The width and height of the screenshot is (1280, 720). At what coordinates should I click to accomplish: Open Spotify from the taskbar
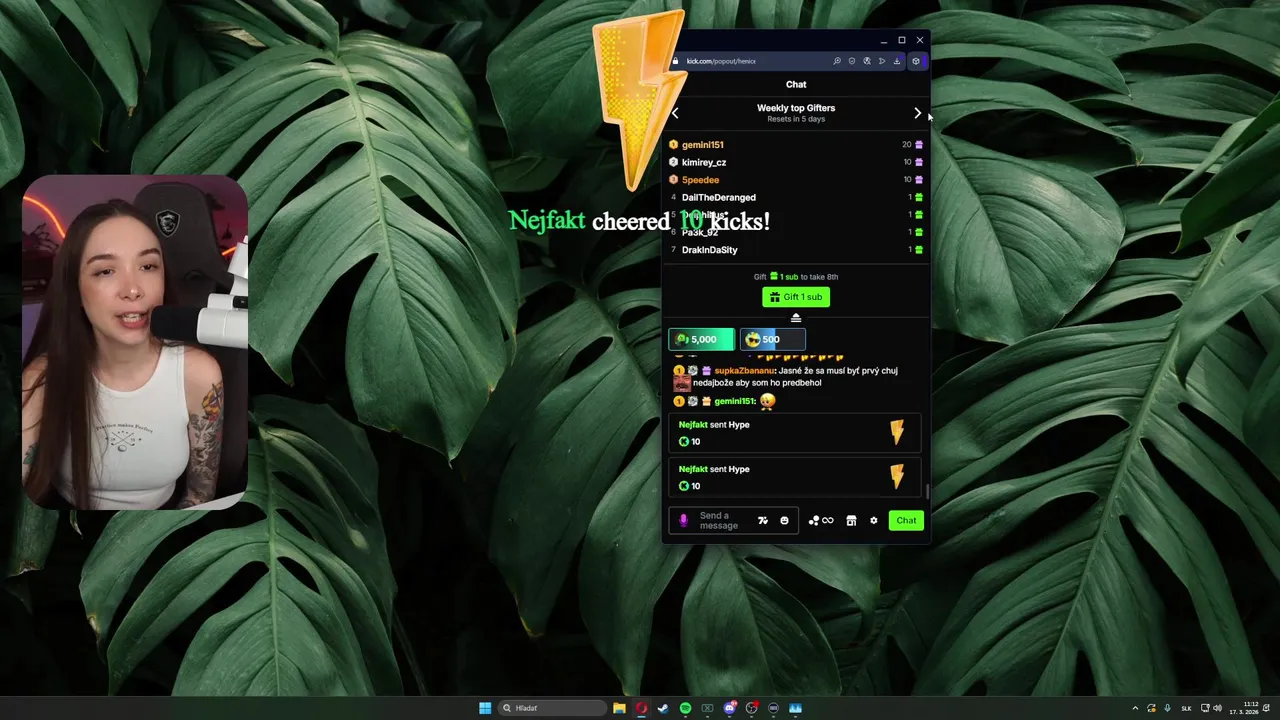pos(685,708)
